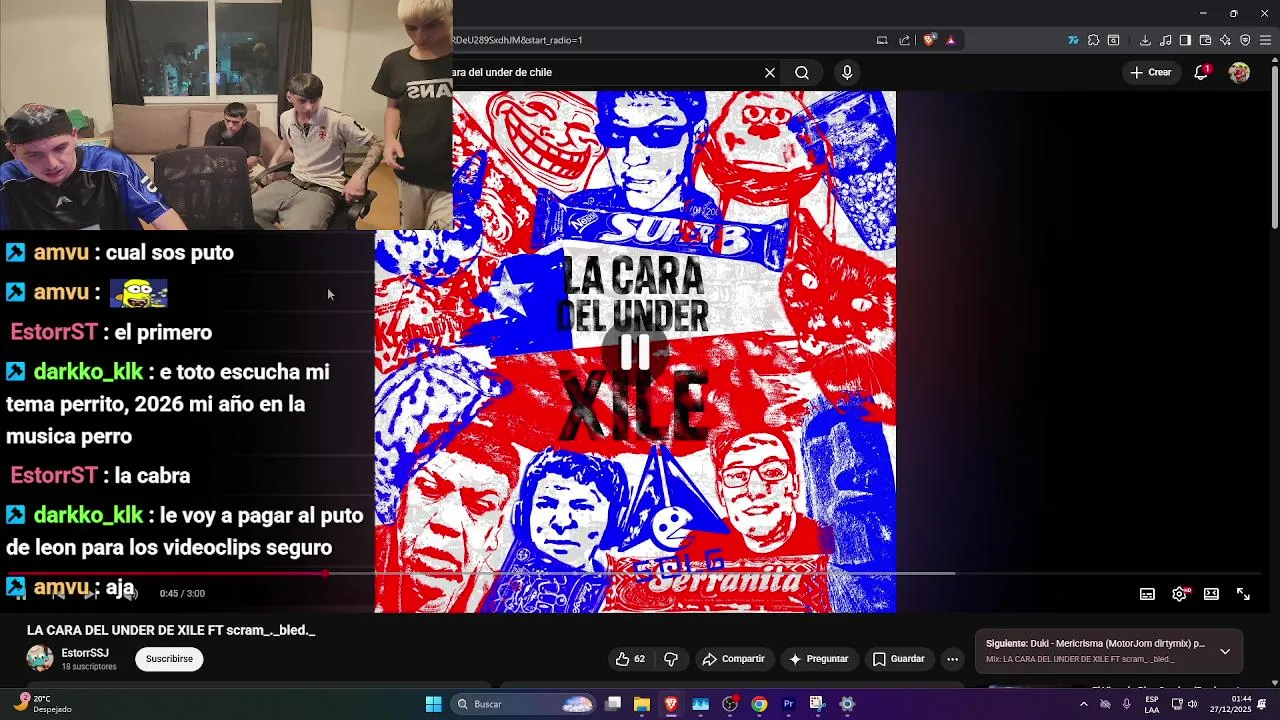Open the ESP LAA language selector
Viewport: 1280px width, 720px height.
[x=1152, y=704]
